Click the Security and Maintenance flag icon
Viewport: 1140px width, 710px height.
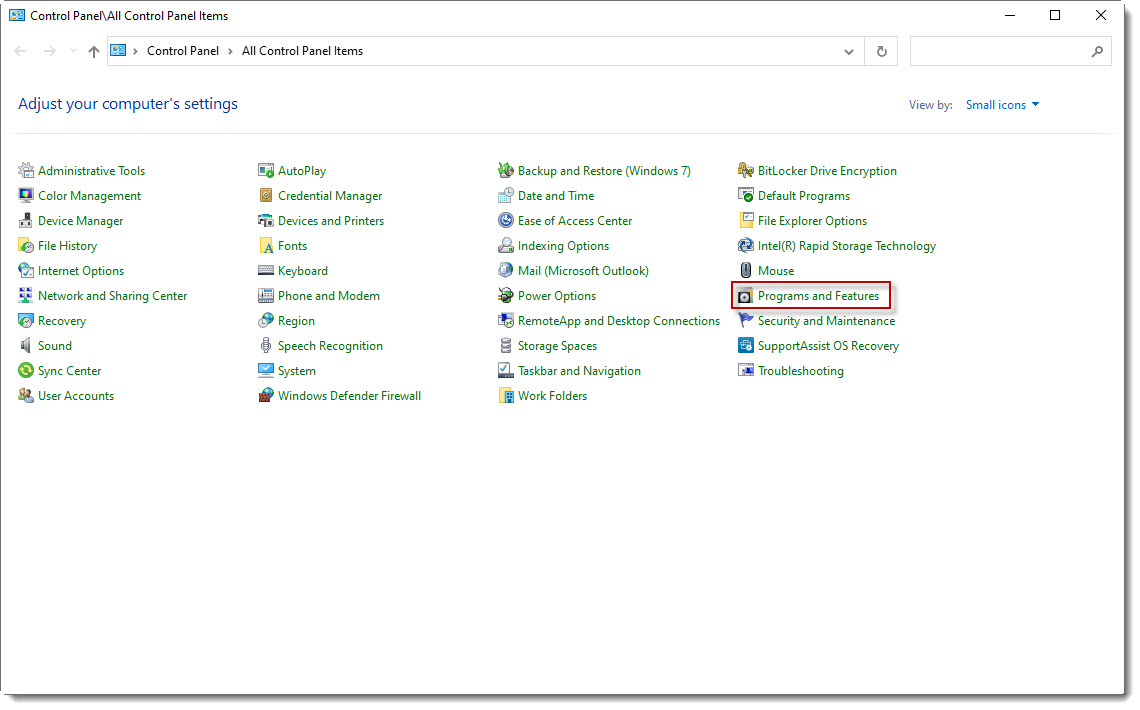point(746,320)
